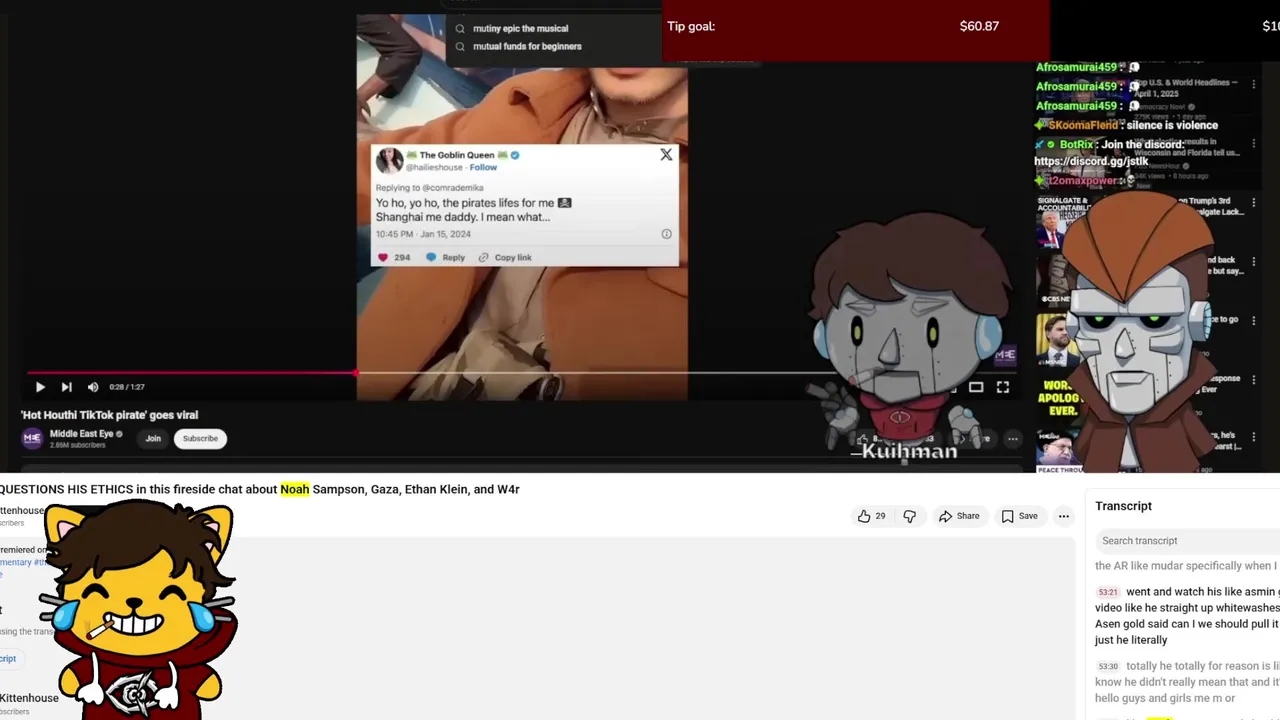Select 'mutiny epic the musical' search suggestion
Viewport: 1280px width, 720px height.
(520, 29)
